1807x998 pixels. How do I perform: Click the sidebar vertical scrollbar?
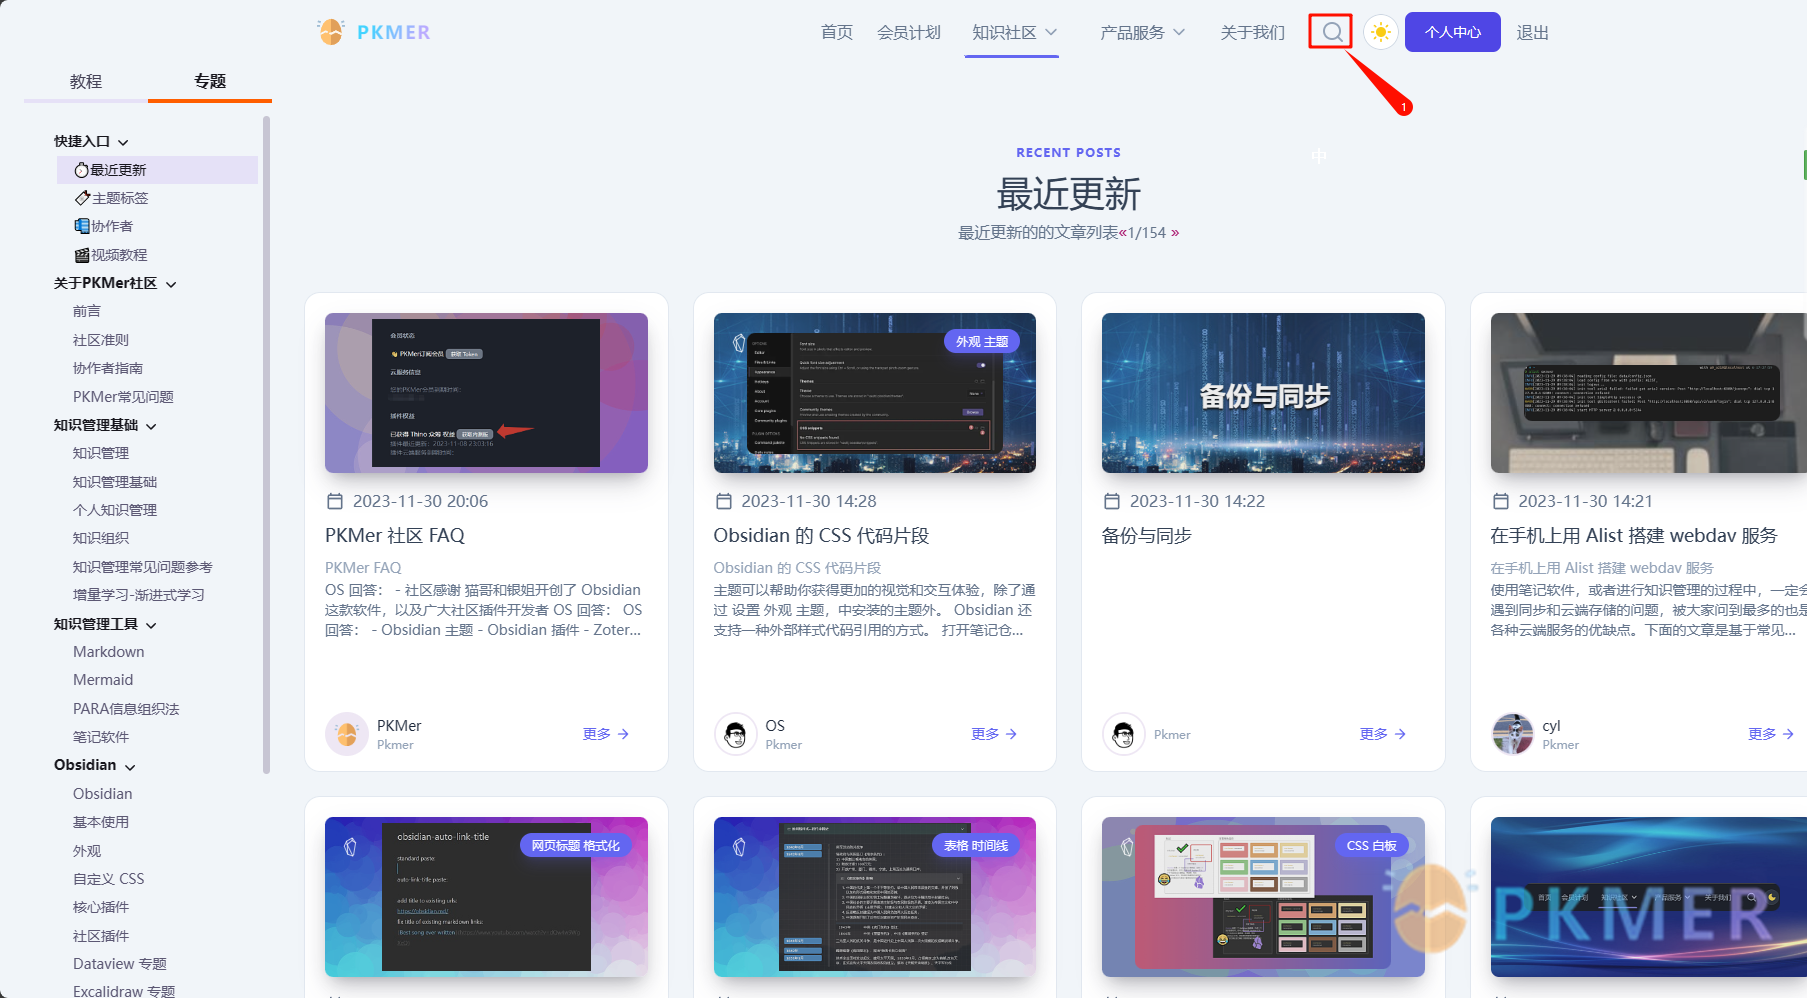point(266,445)
